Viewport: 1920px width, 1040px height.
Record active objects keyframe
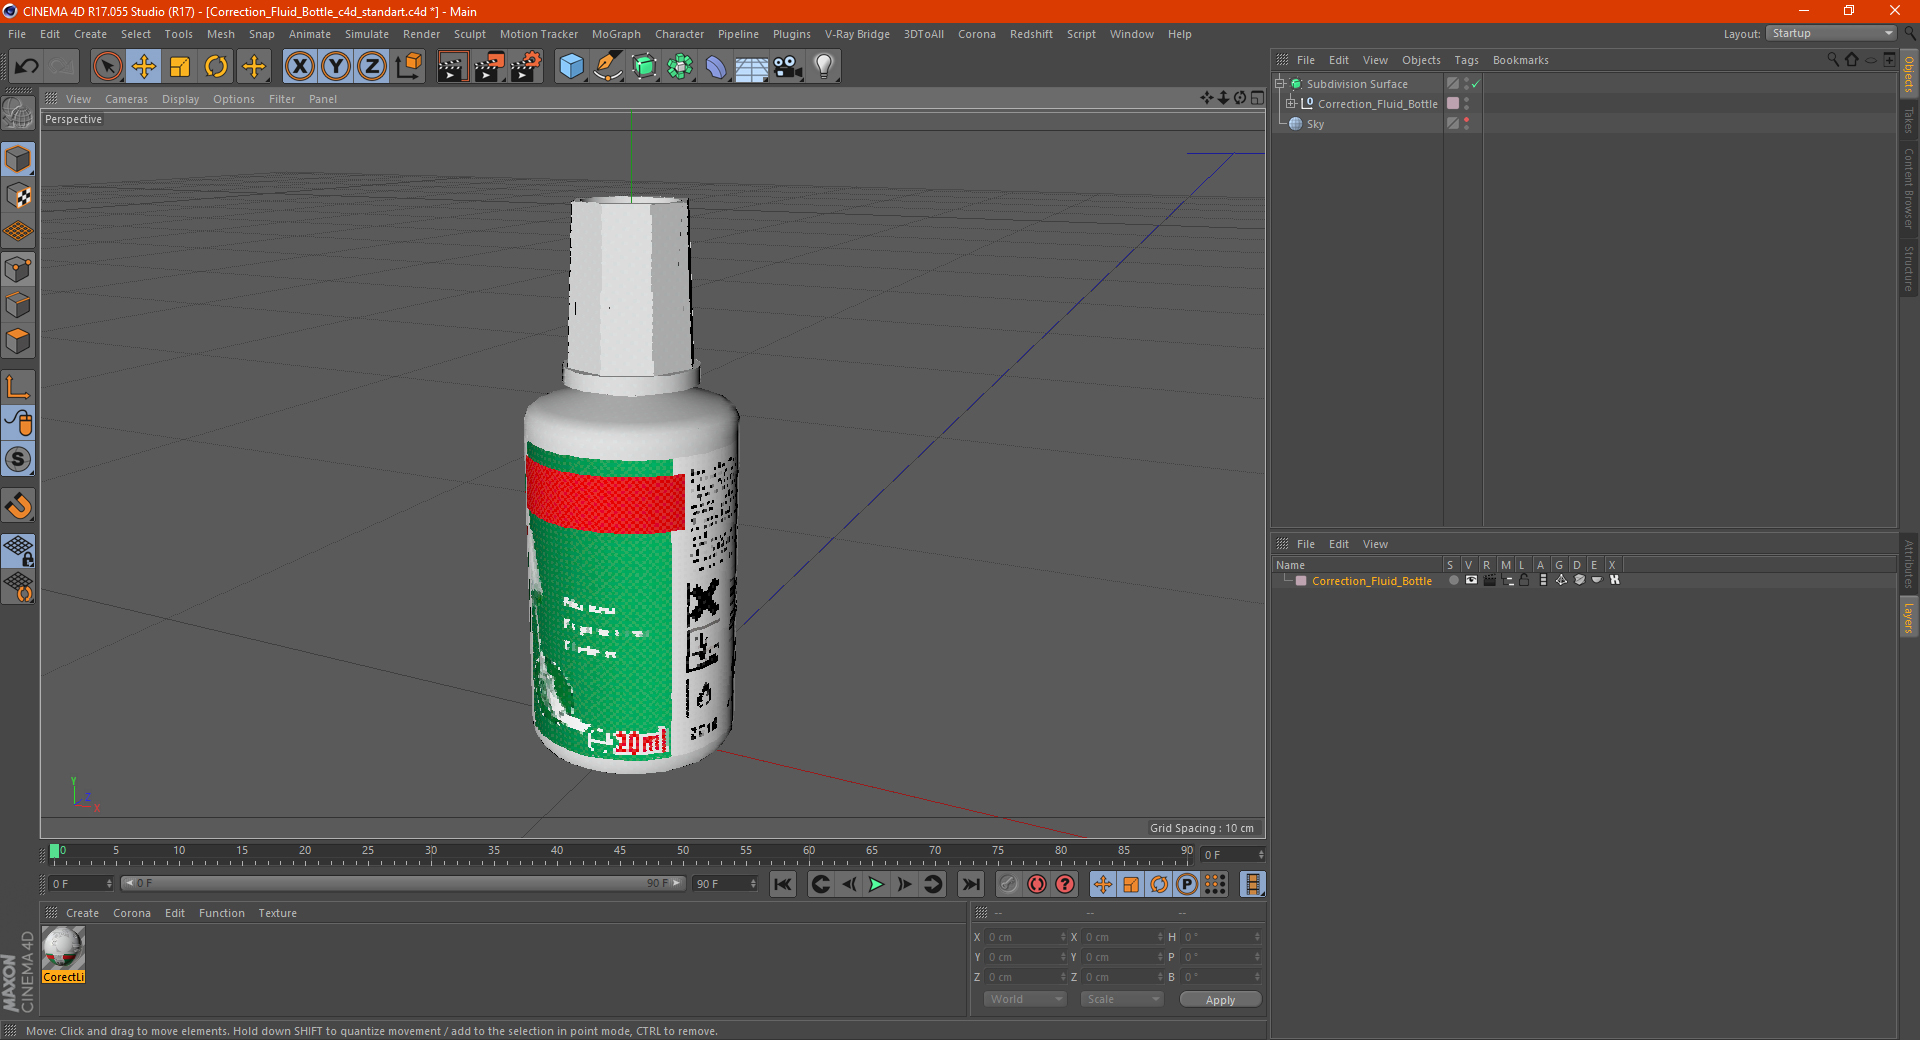point(1009,884)
